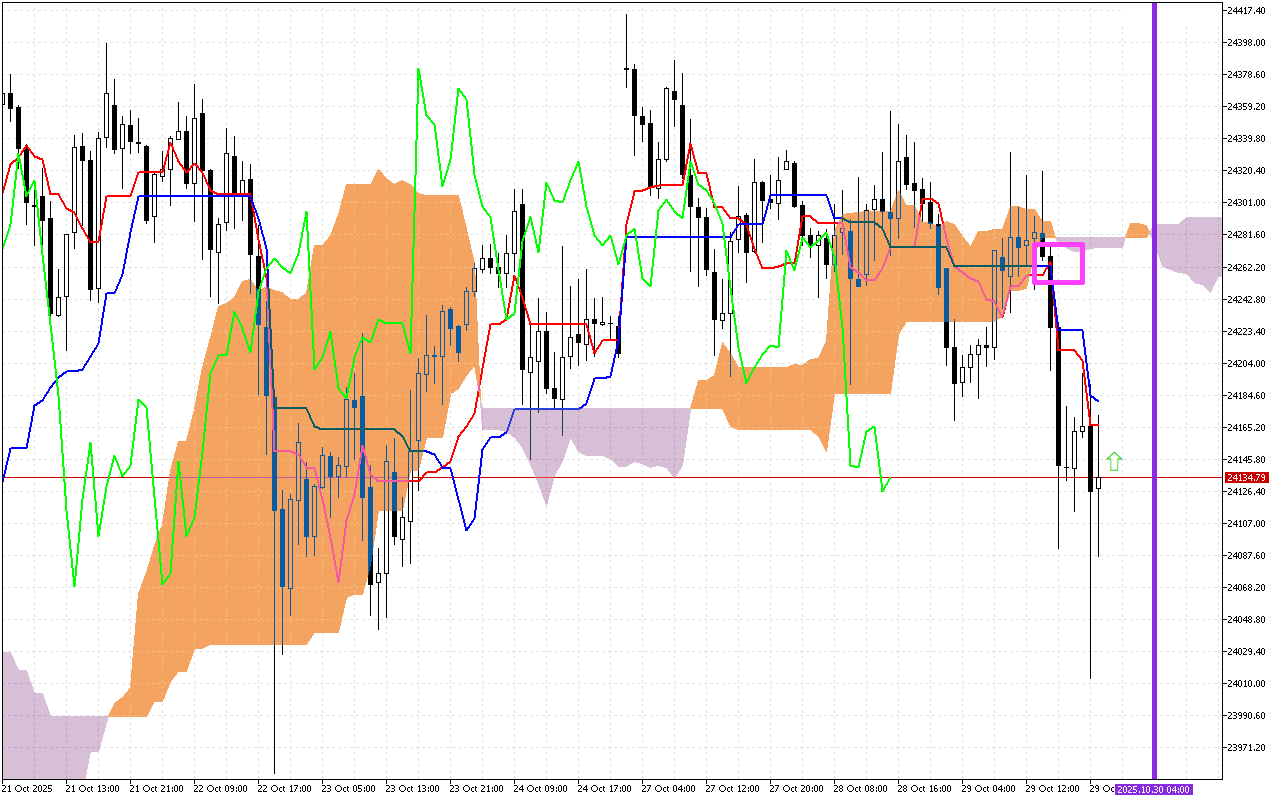
Task: Click the 22 Oct 17:00 time label
Action: click(x=285, y=789)
